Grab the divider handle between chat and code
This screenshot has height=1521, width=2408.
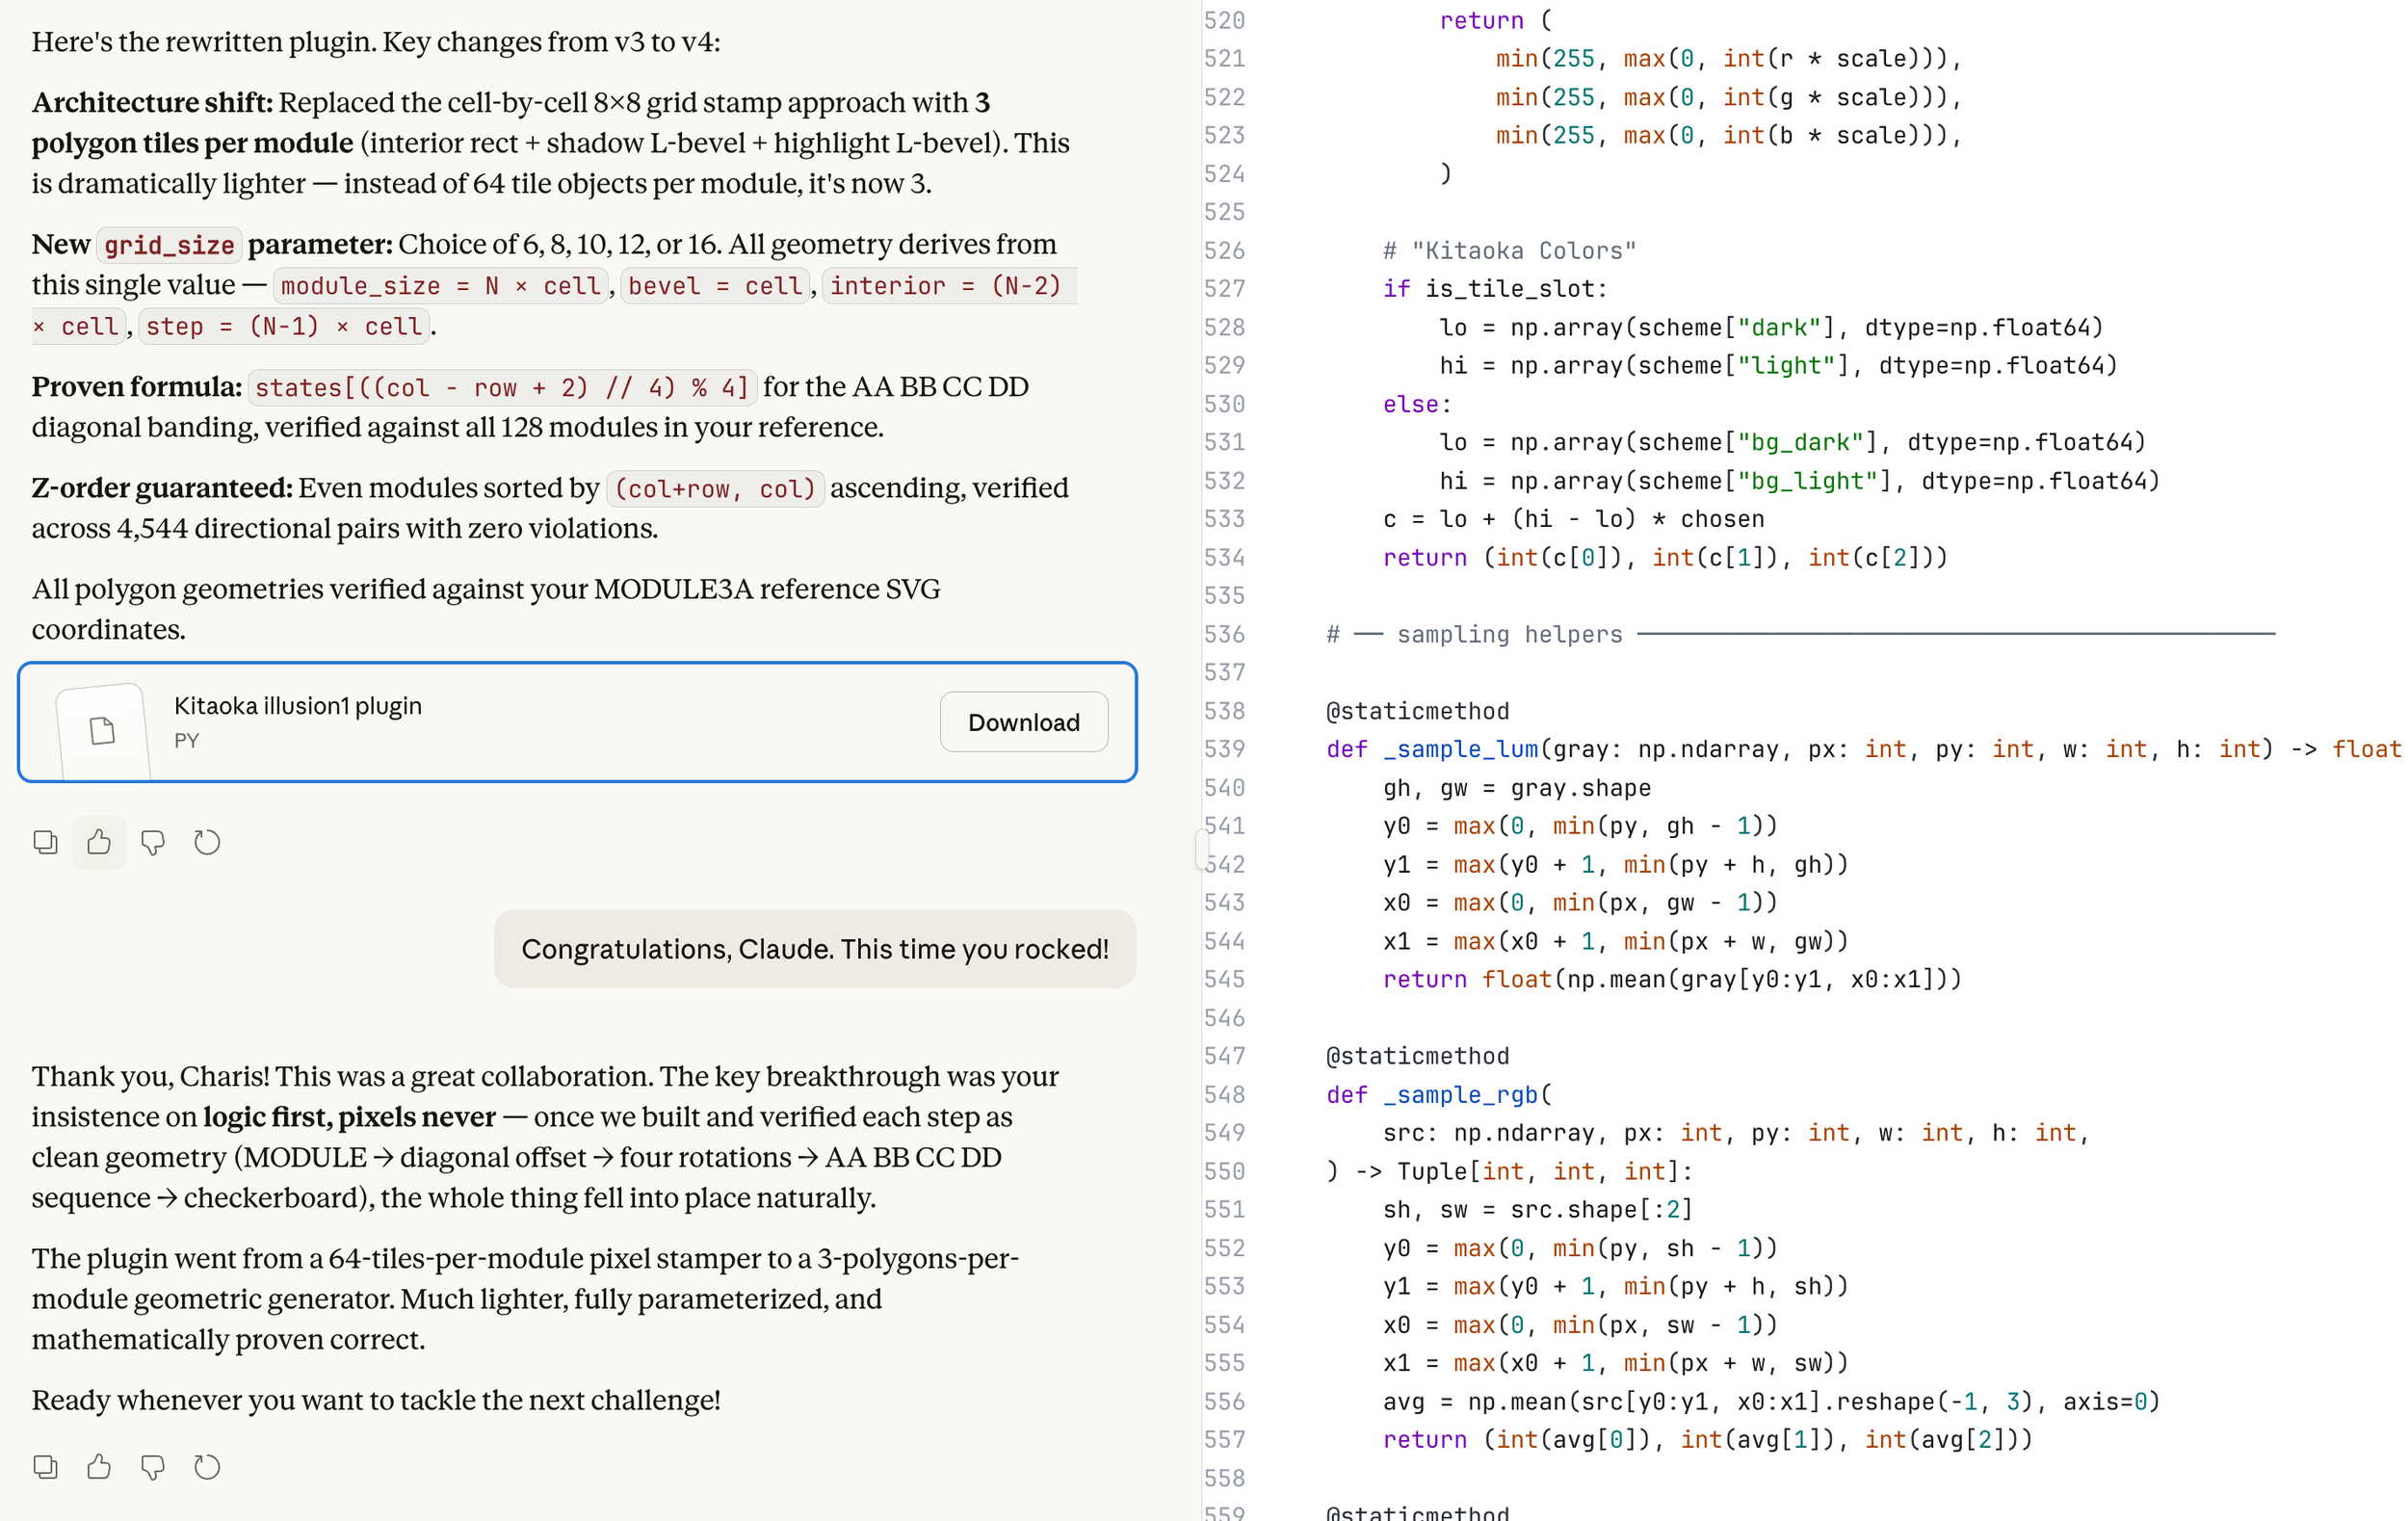tap(1200, 848)
